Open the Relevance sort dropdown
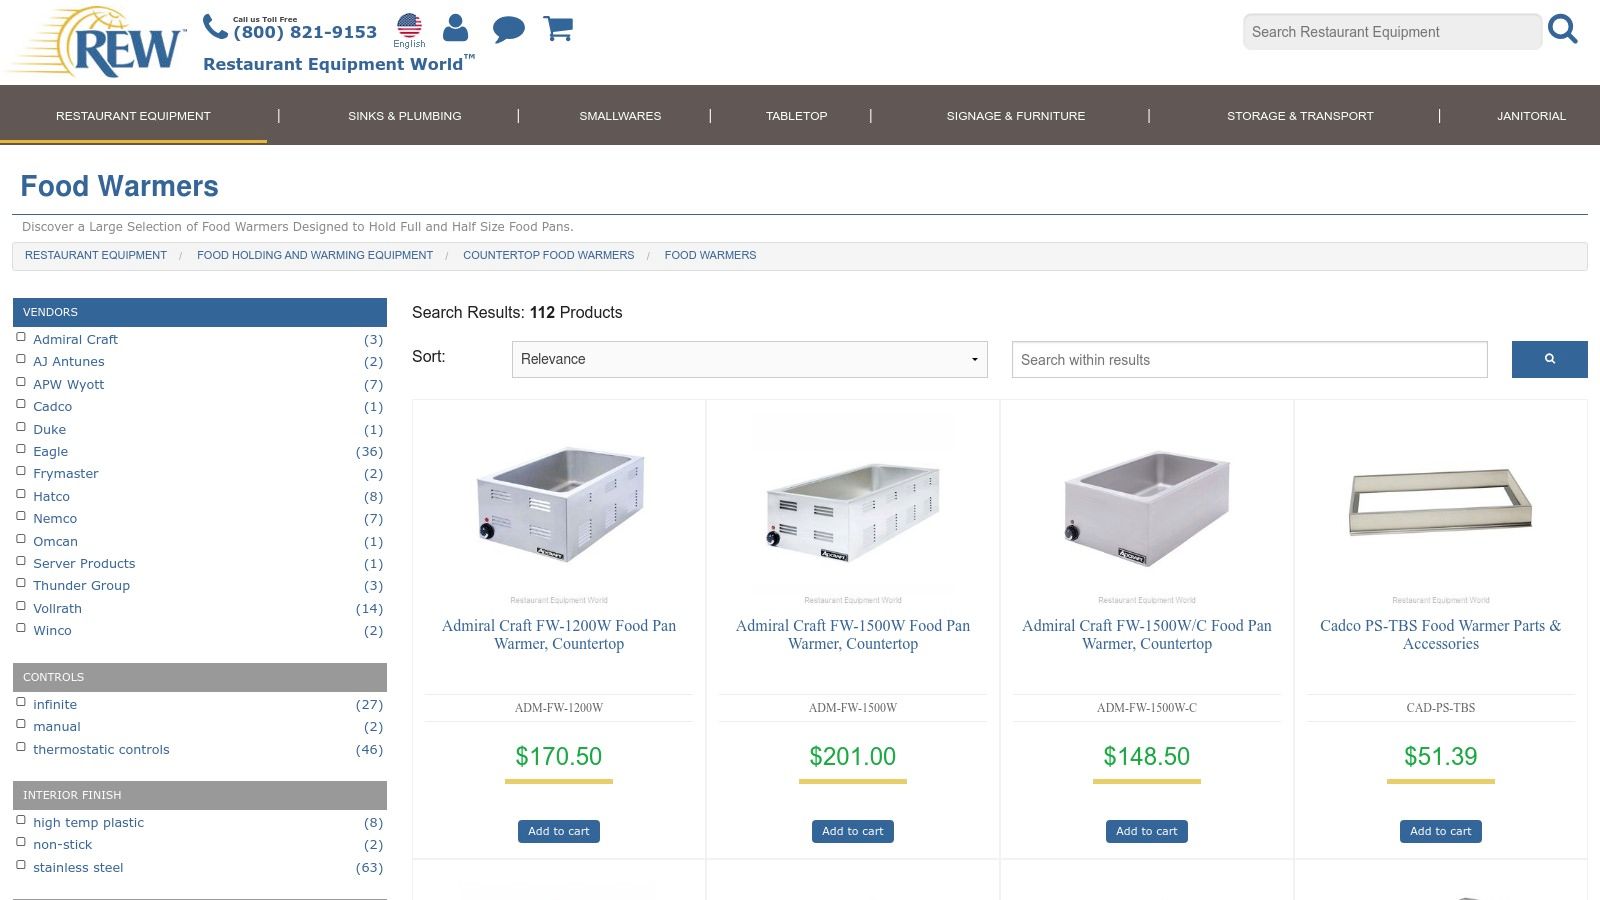Viewport: 1600px width, 900px height. pyautogui.click(x=749, y=359)
